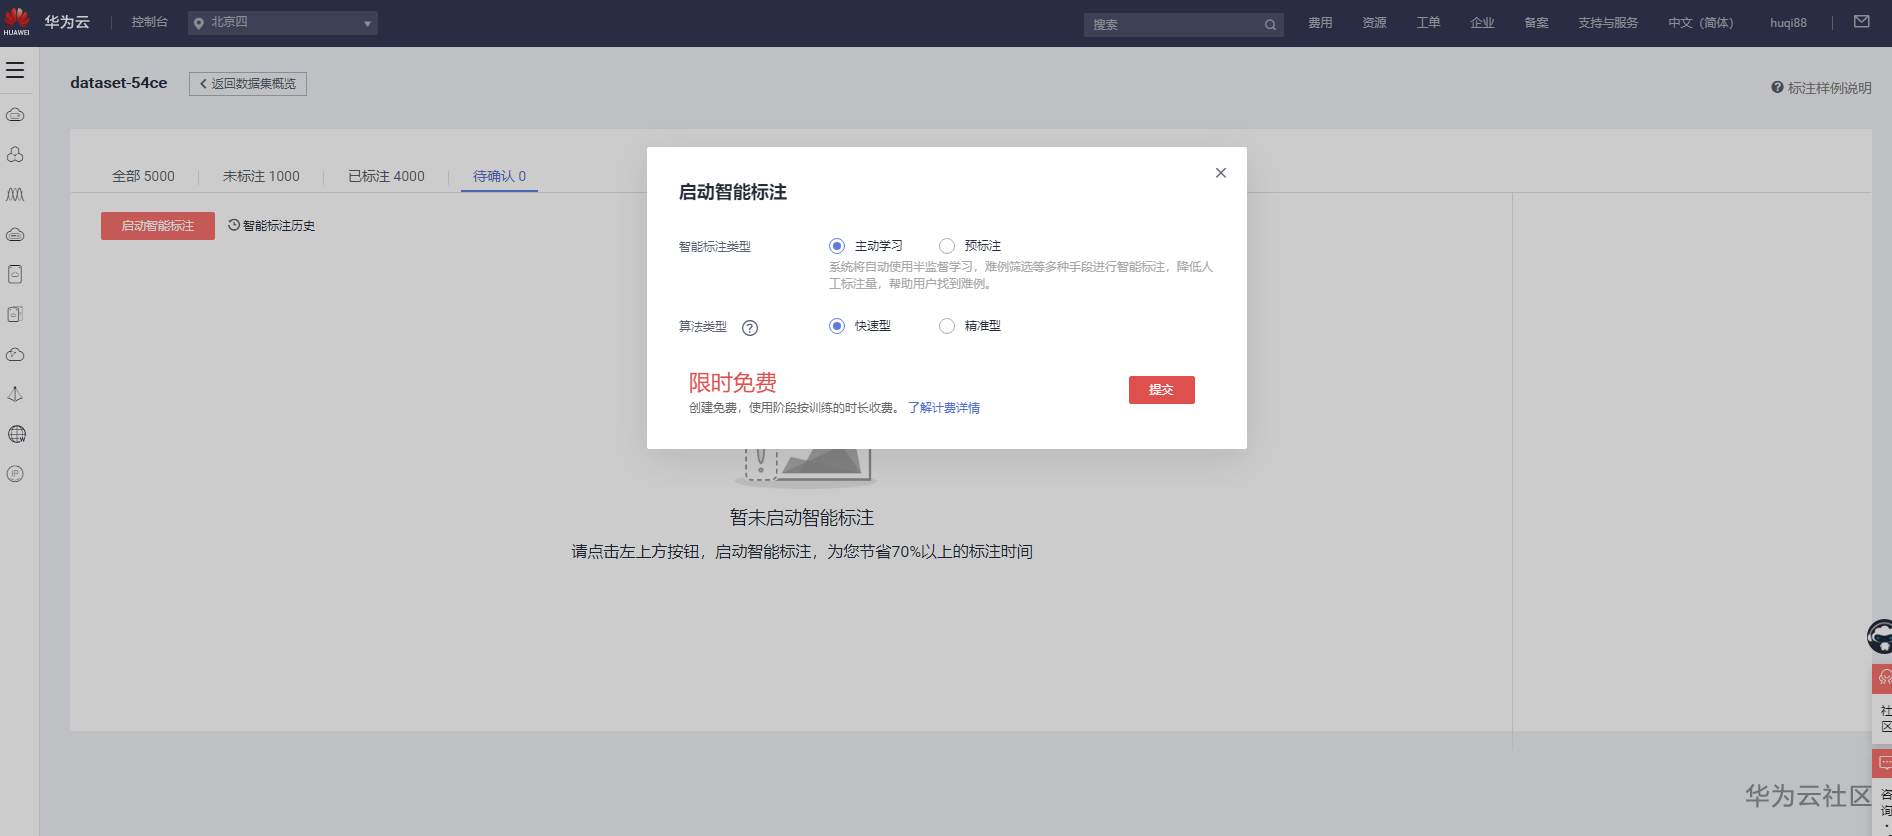Screen dimensions: 1892x836
Task: Click the 华为云 brand text
Action: [x=67, y=22]
